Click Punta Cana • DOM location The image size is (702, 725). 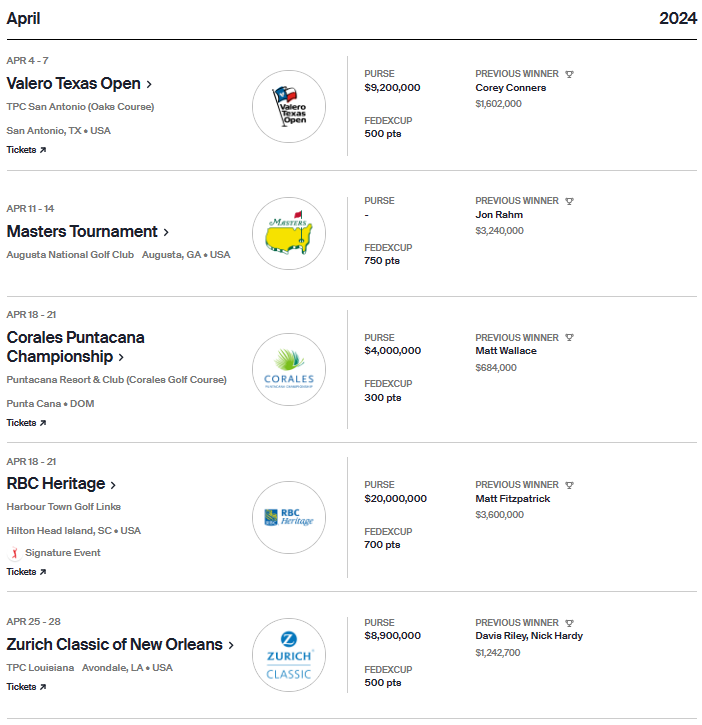50,404
